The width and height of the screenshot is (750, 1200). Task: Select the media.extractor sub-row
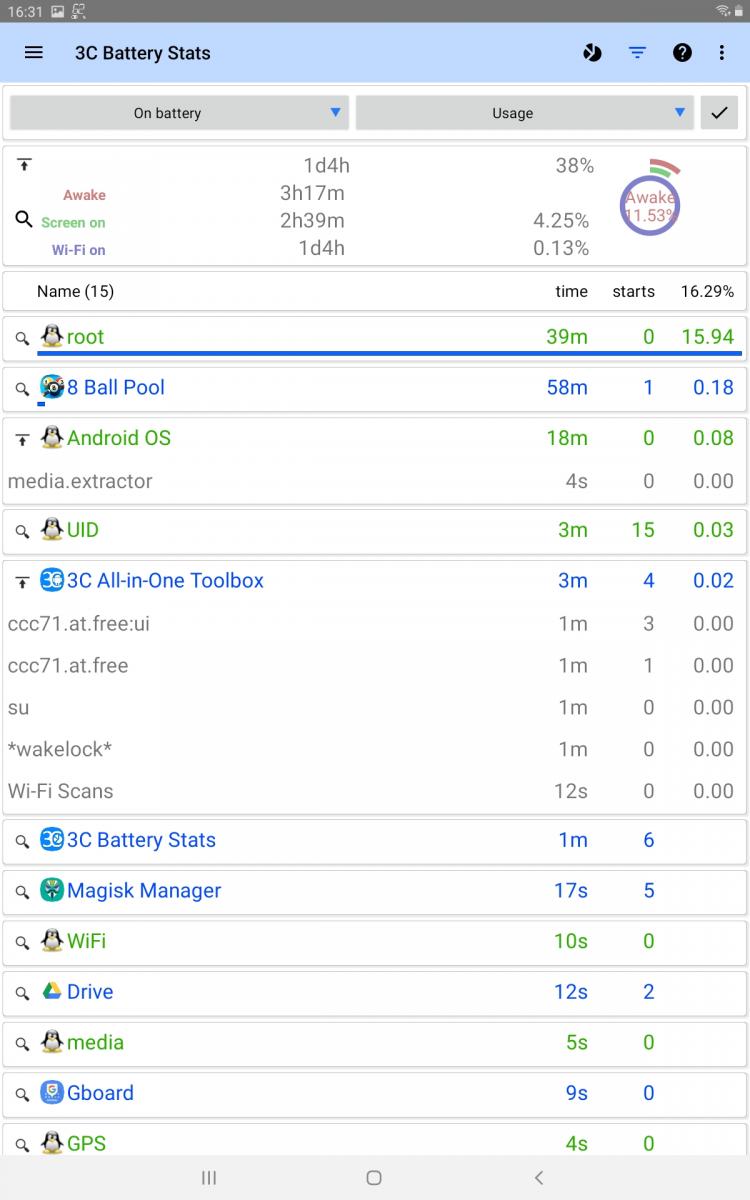click(x=375, y=481)
